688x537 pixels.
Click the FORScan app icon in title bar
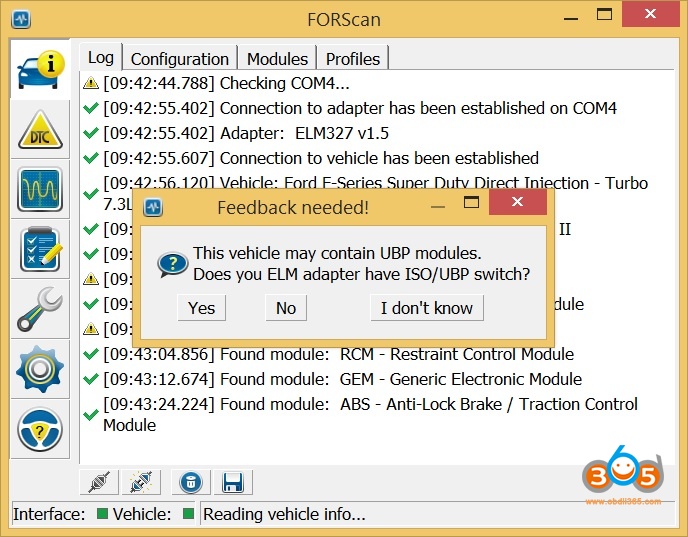coord(21,19)
